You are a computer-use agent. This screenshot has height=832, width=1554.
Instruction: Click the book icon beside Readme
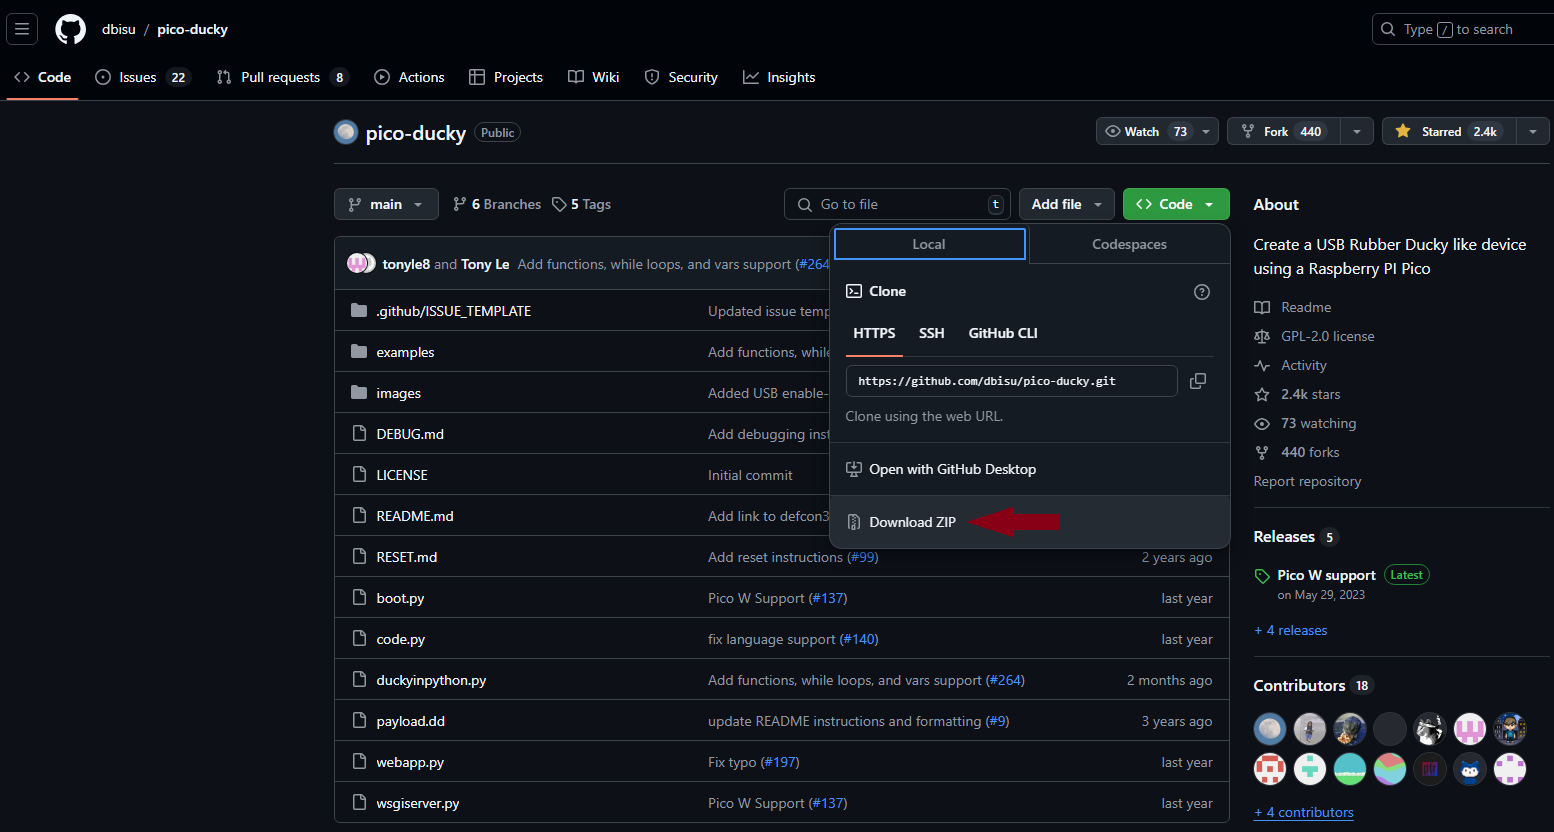tap(1262, 307)
